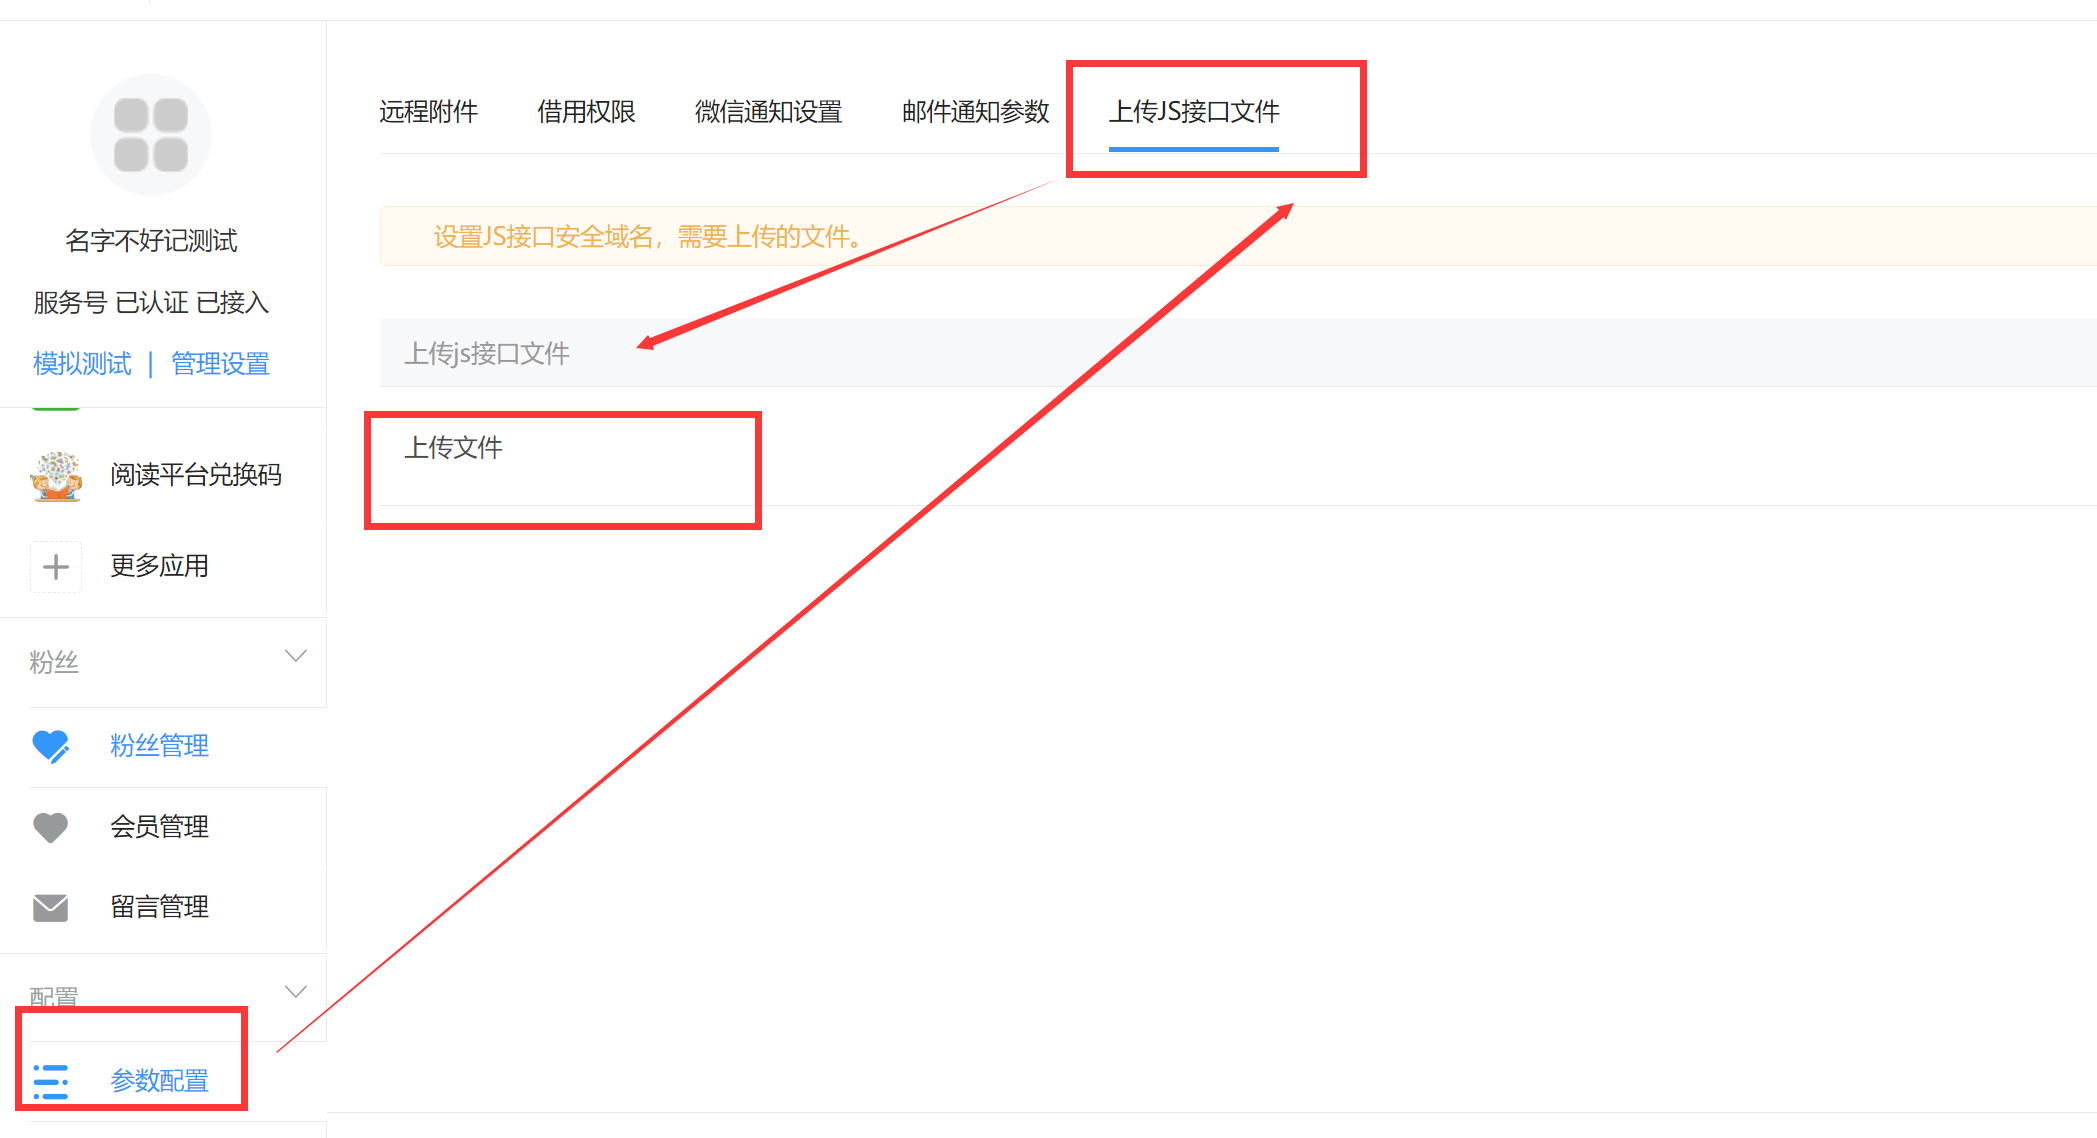Click the account avatar placeholder icon
This screenshot has height=1138, width=2097.
[x=151, y=135]
